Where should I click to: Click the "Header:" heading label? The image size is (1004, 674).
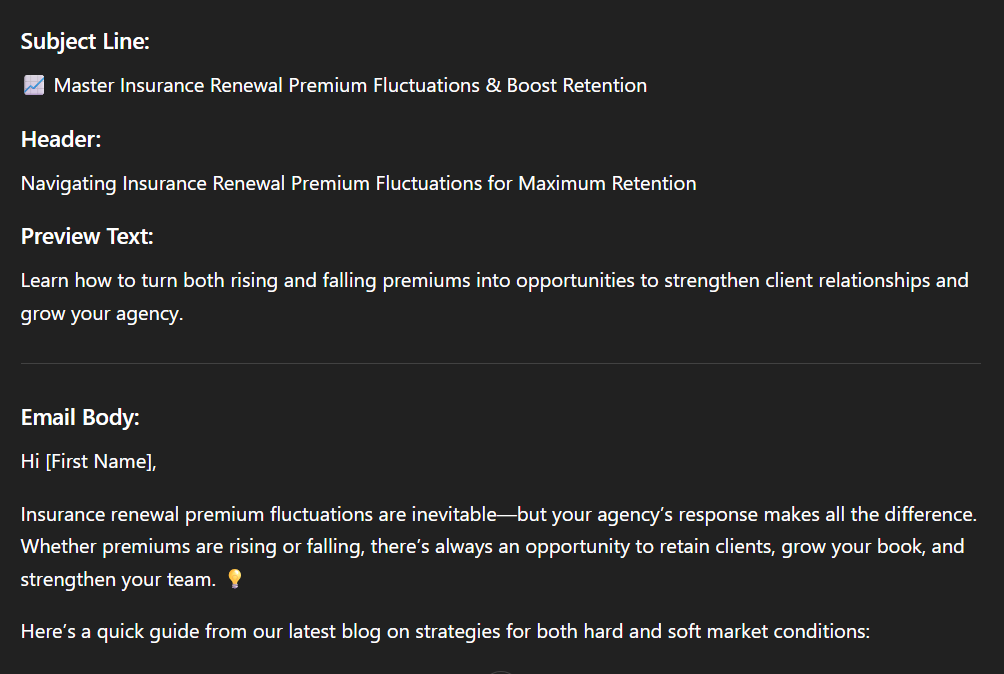61,140
